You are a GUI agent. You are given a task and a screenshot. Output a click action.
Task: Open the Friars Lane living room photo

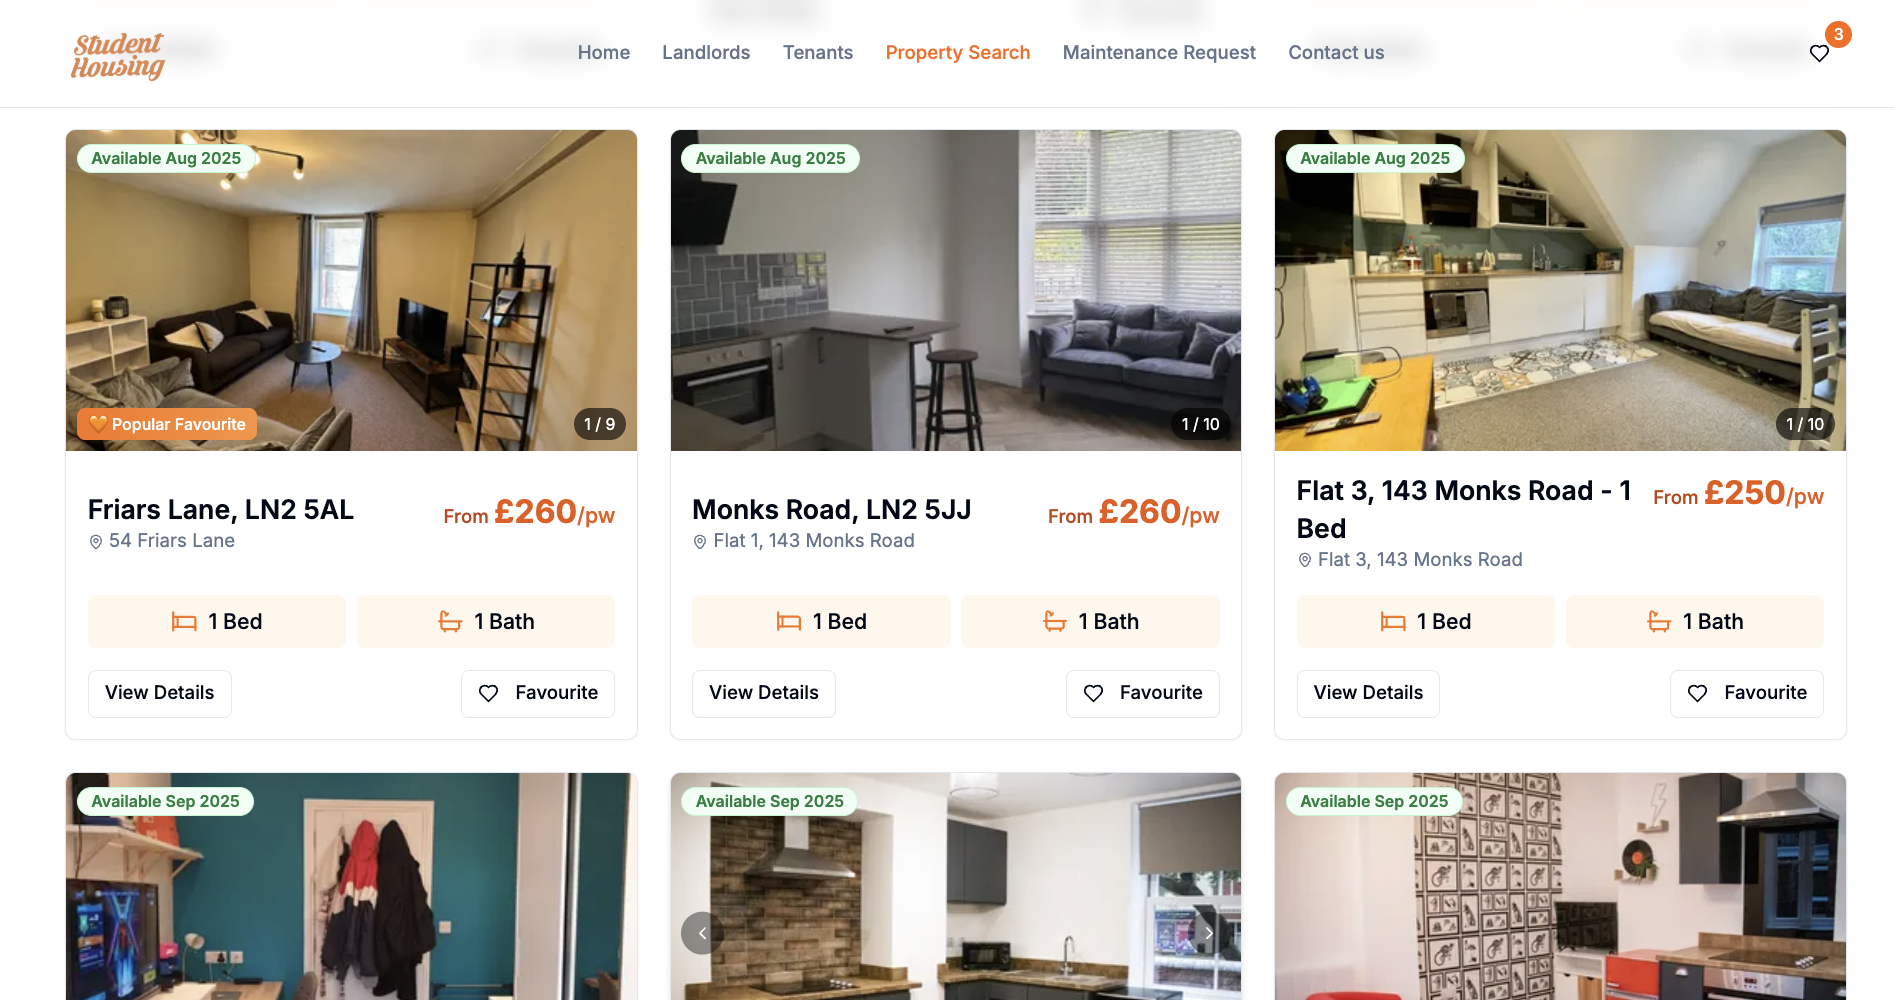click(351, 290)
